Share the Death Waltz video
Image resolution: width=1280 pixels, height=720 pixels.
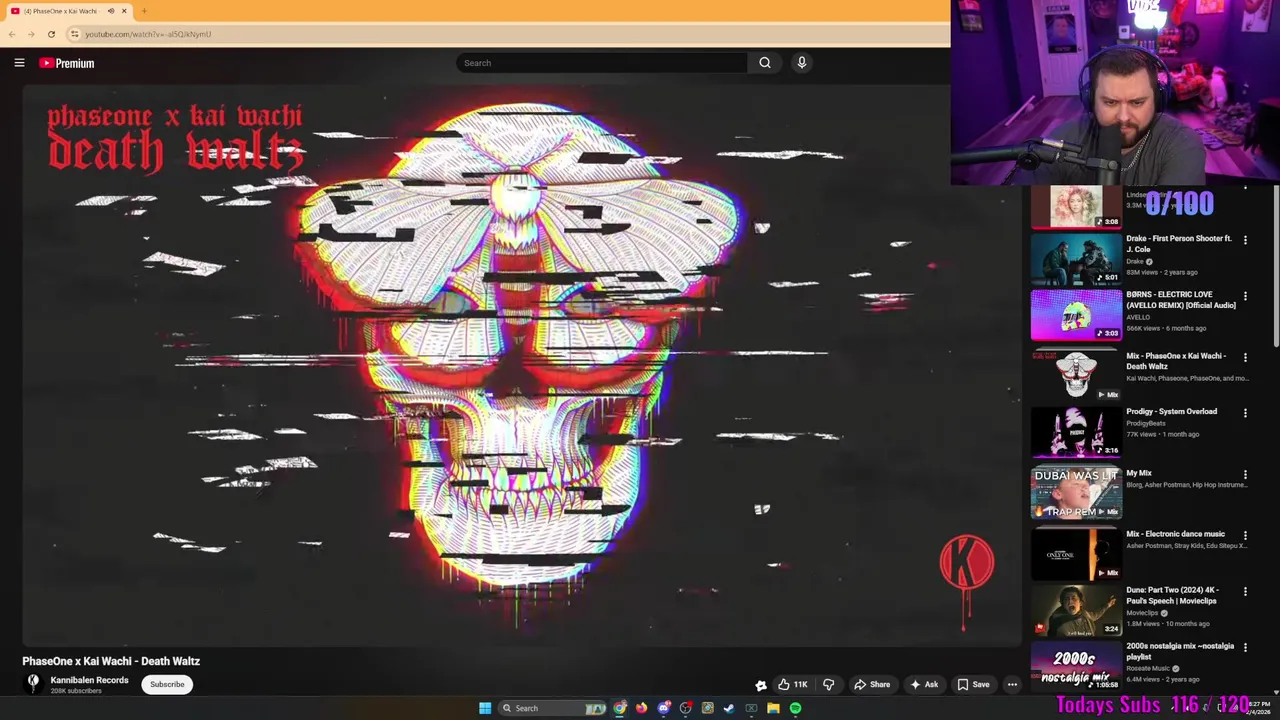871,685
